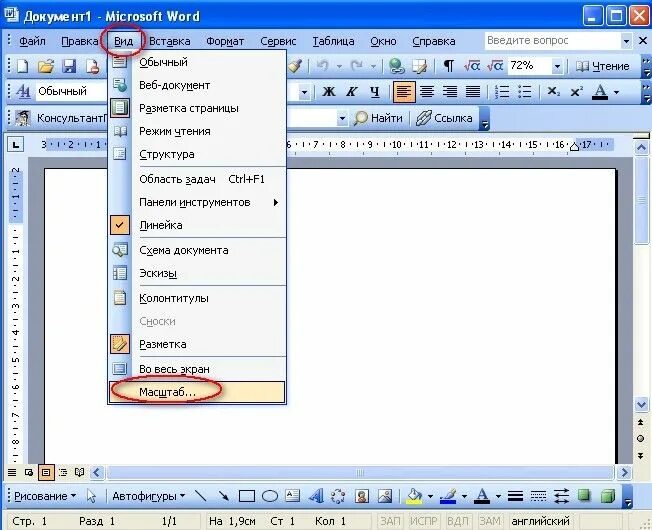
Task: Apply numbered list formatting
Action: coord(501,91)
